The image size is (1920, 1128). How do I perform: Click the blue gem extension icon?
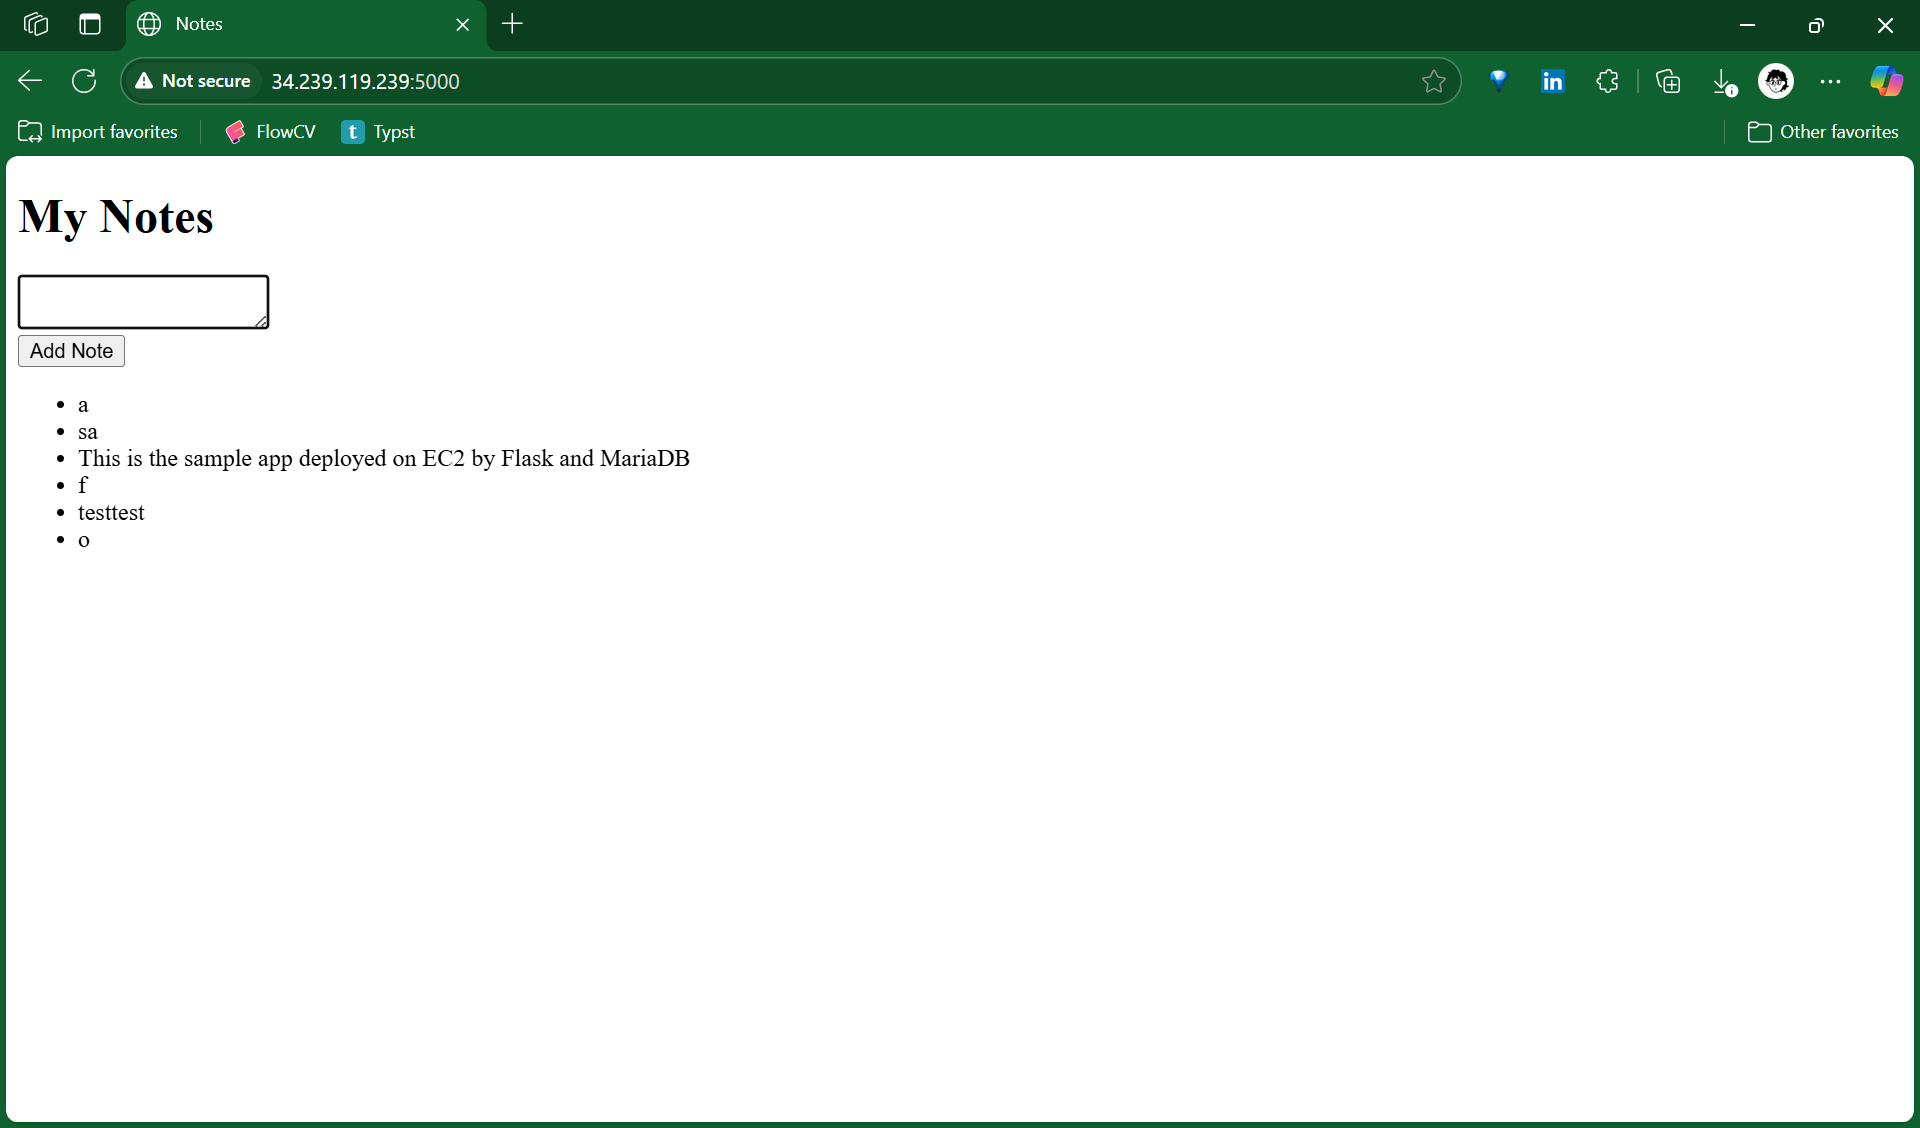1498,81
